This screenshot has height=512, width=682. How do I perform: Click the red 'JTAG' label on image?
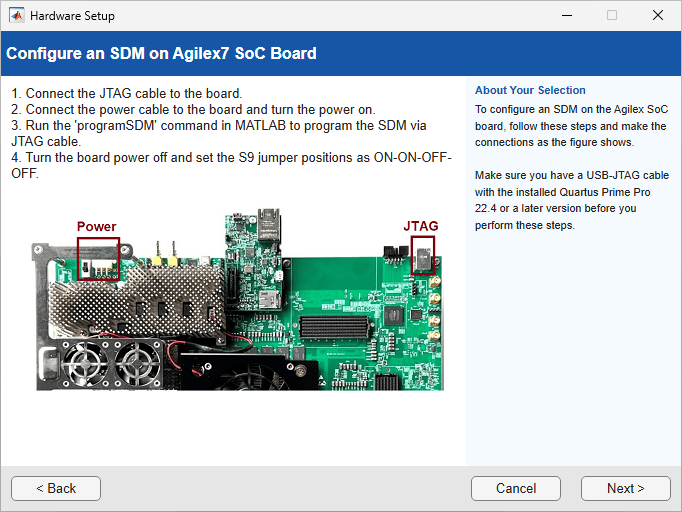pyautogui.click(x=421, y=226)
